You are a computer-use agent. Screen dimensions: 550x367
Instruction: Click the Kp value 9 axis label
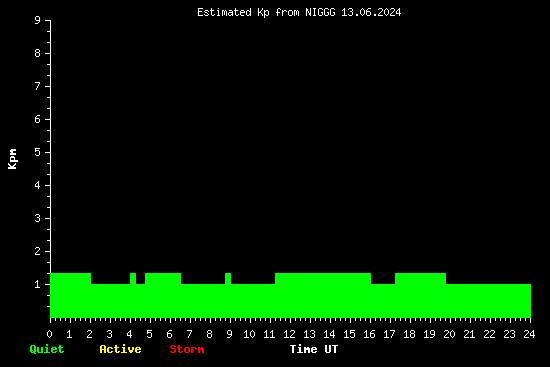38,21
